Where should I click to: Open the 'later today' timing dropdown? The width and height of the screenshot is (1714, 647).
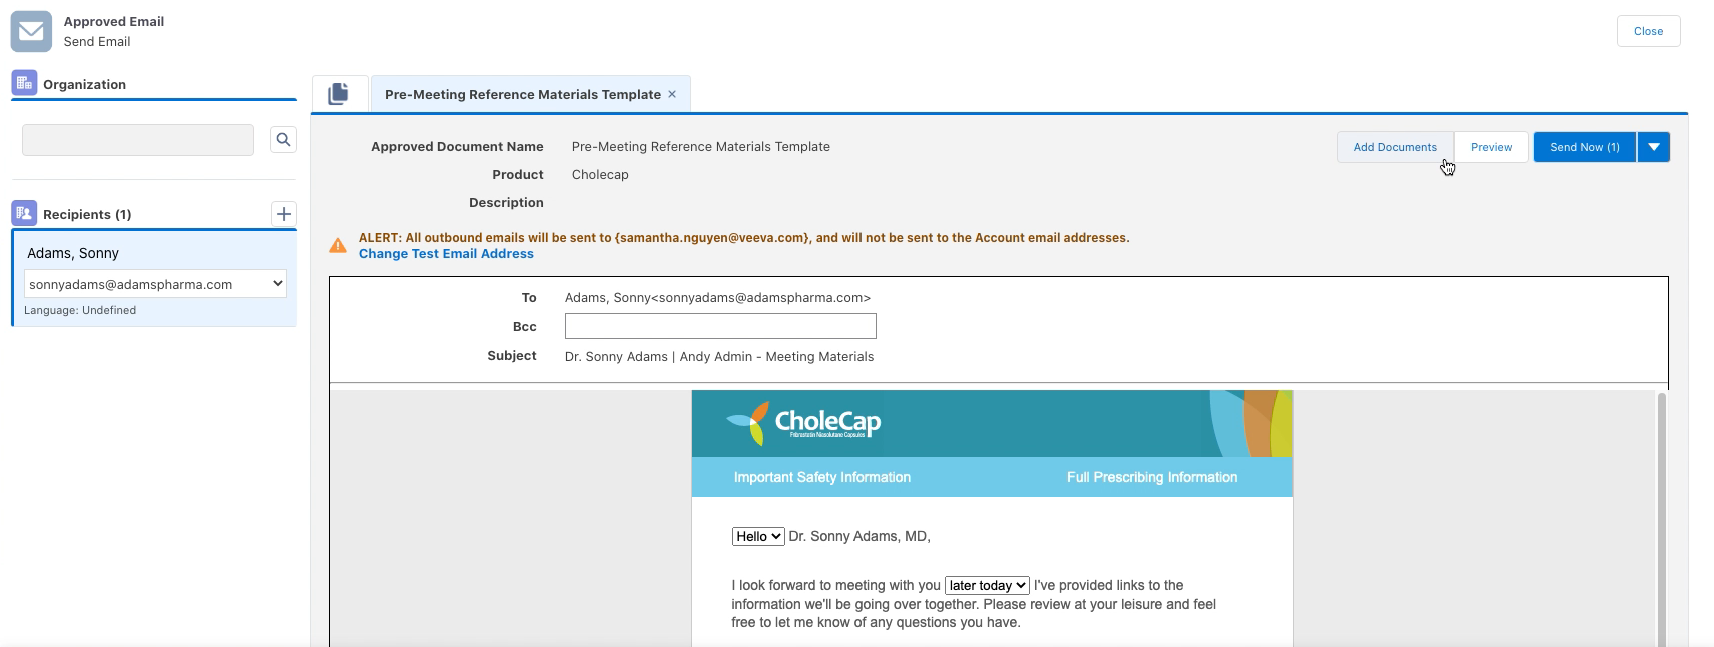point(986,586)
